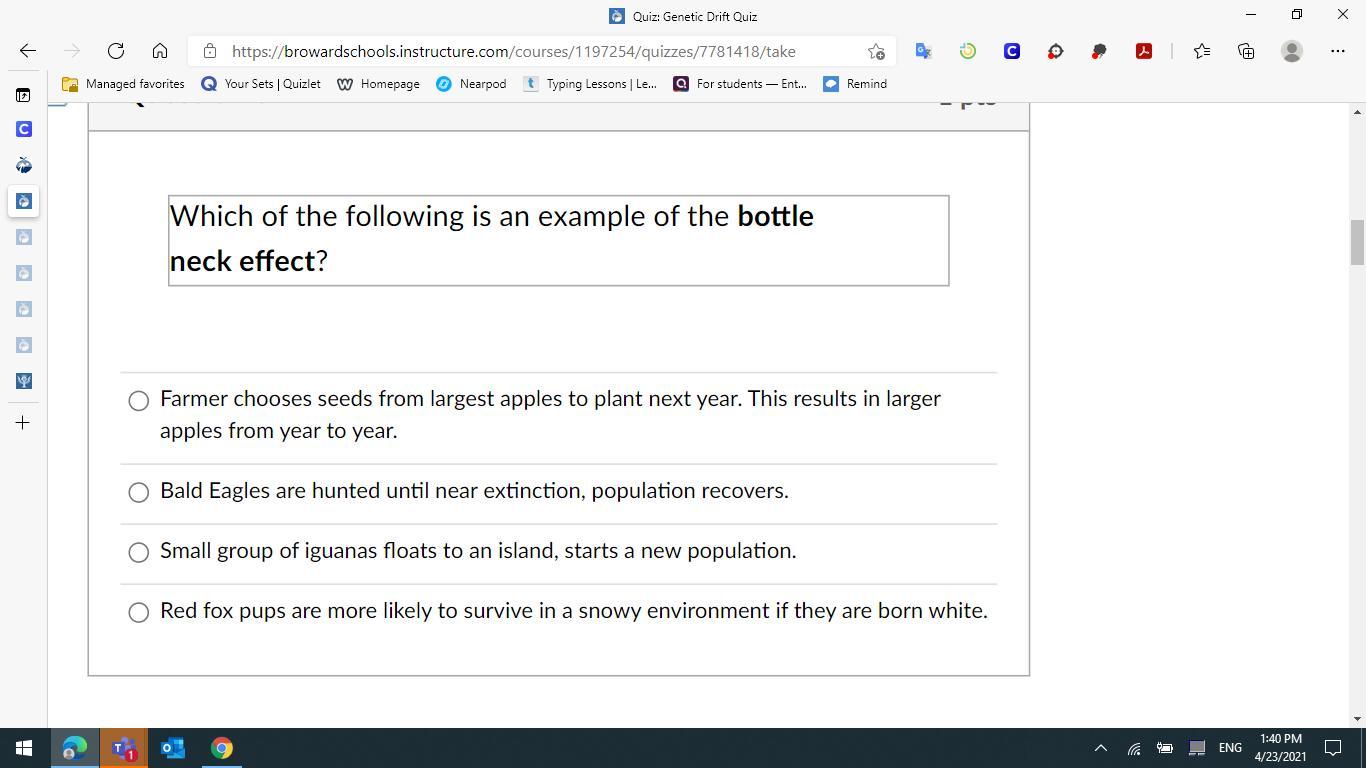Select the highlighted active quiz tab
1366x768 pixels.
click(x=23, y=201)
